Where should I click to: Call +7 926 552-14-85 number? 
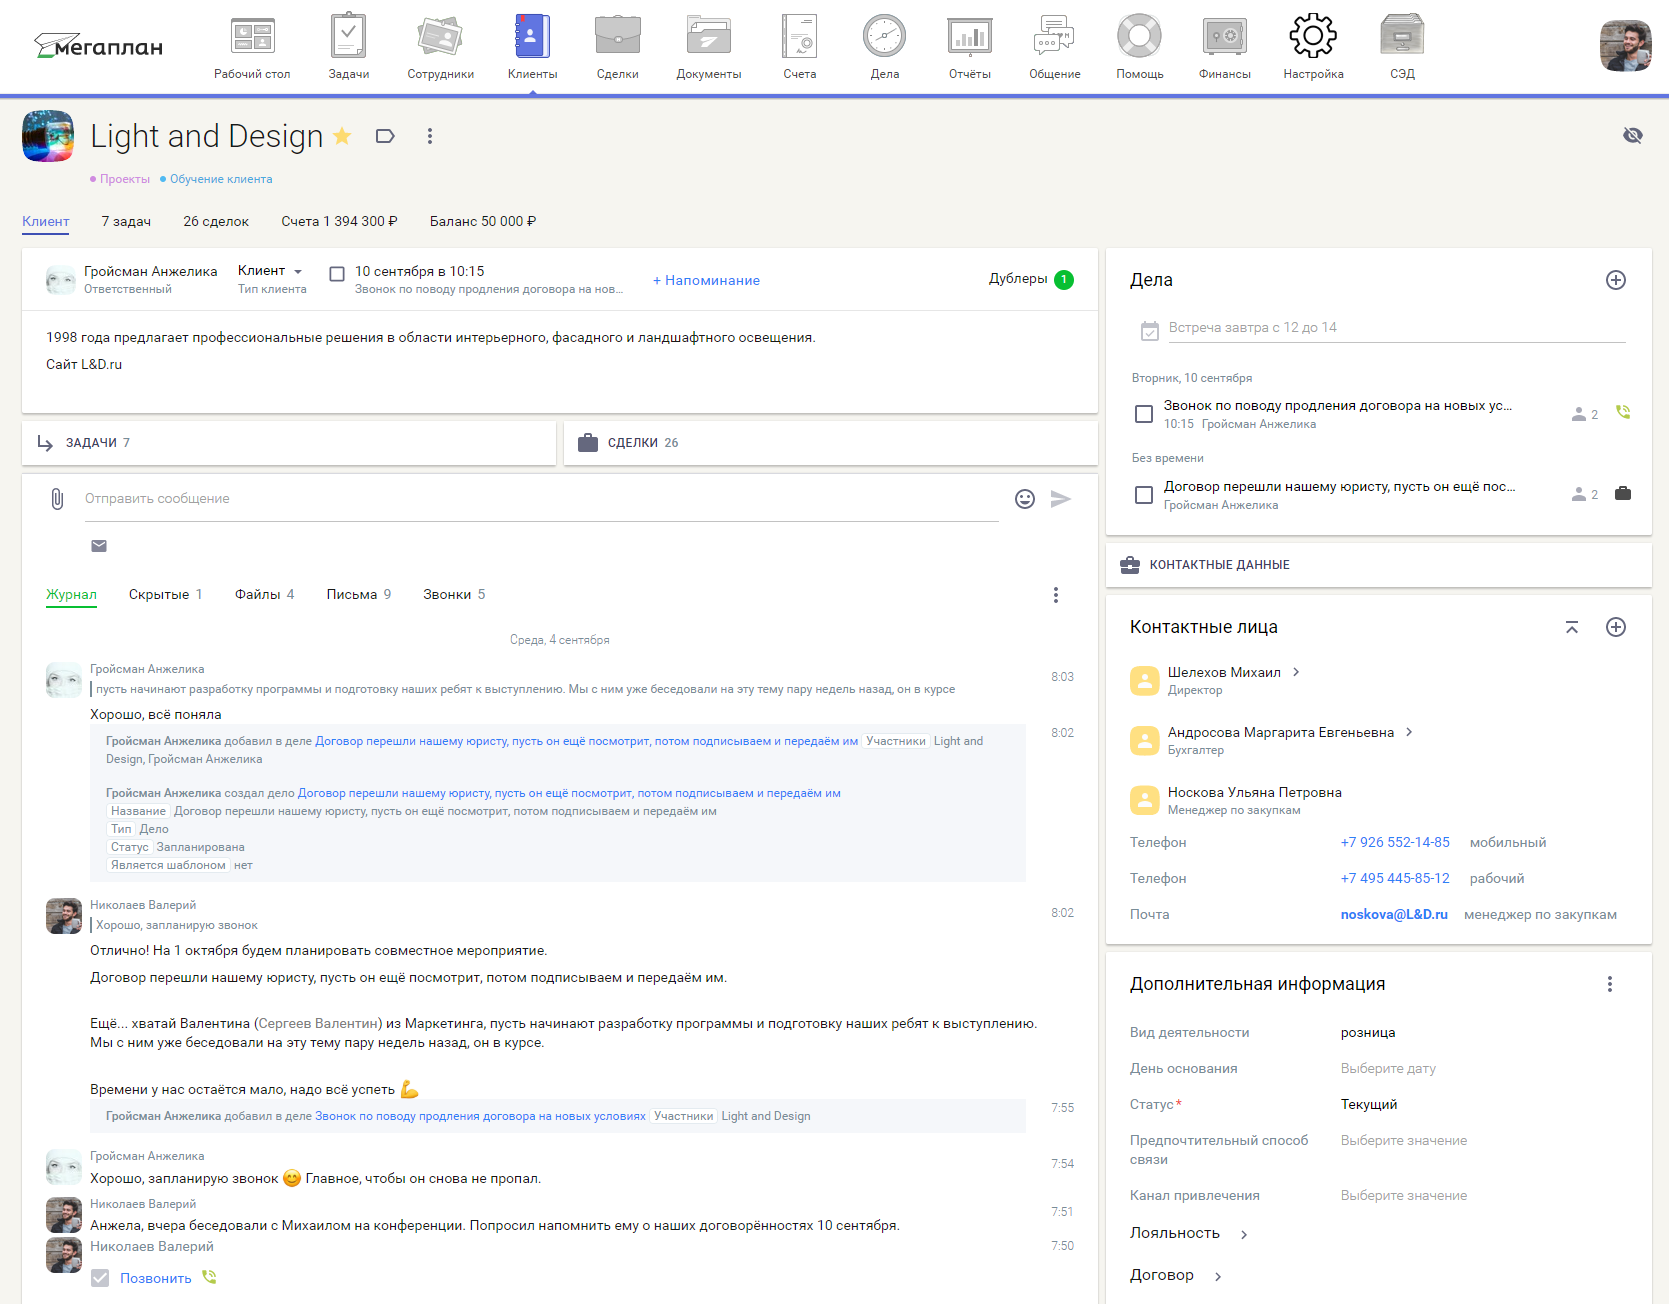click(1395, 842)
